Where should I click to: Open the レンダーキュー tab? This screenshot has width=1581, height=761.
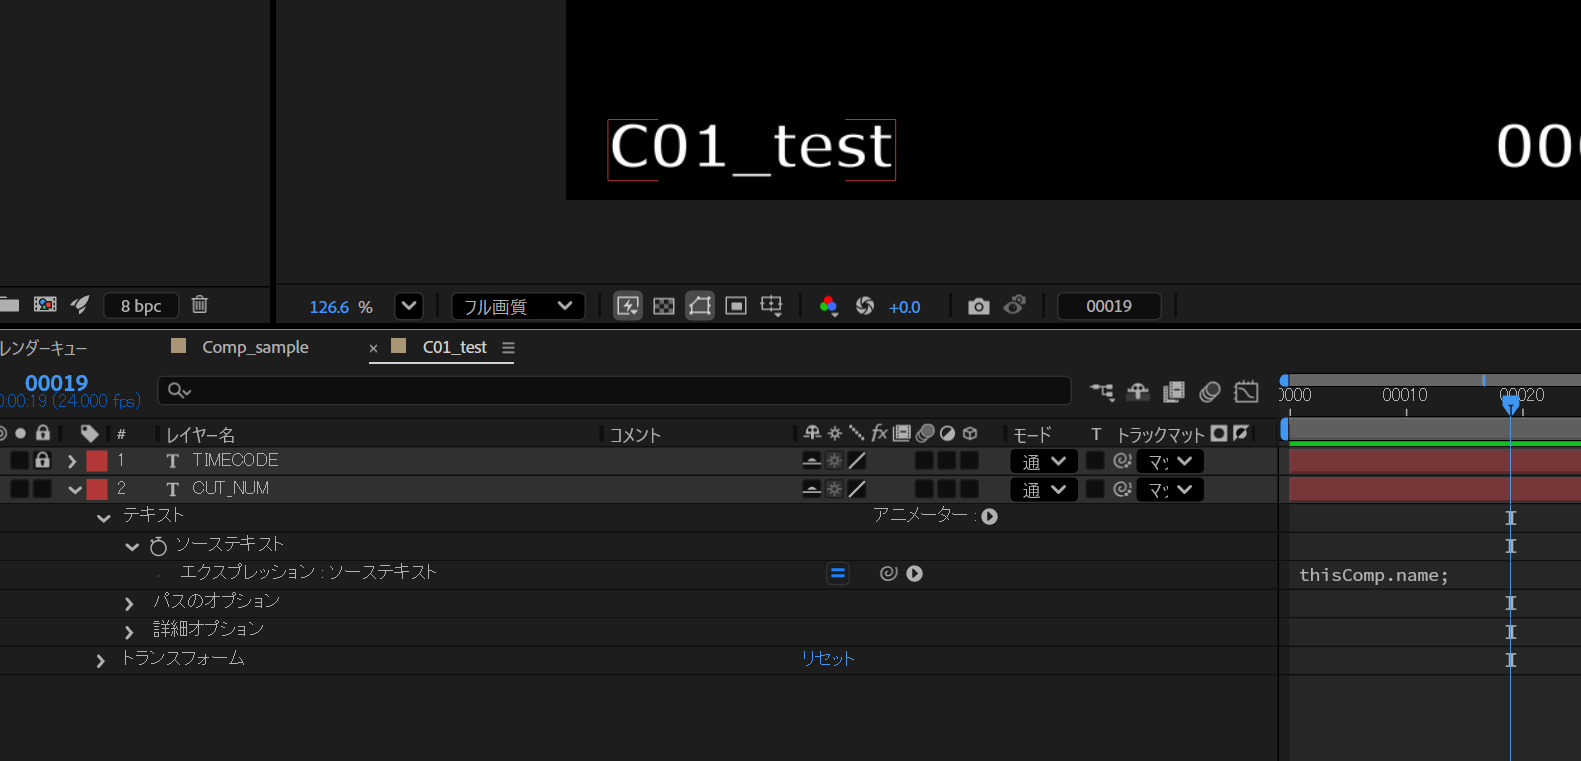(44, 348)
